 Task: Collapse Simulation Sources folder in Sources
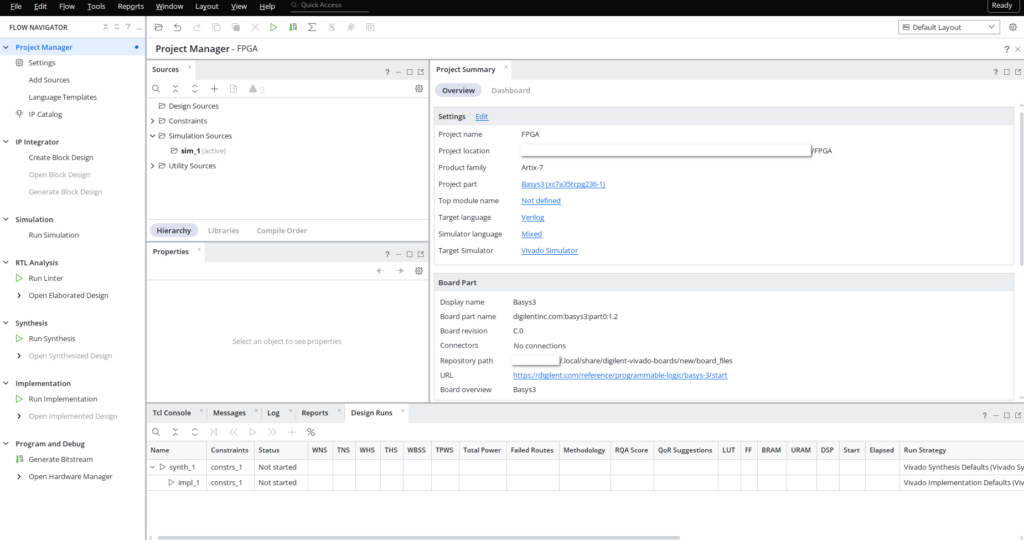[x=153, y=136]
